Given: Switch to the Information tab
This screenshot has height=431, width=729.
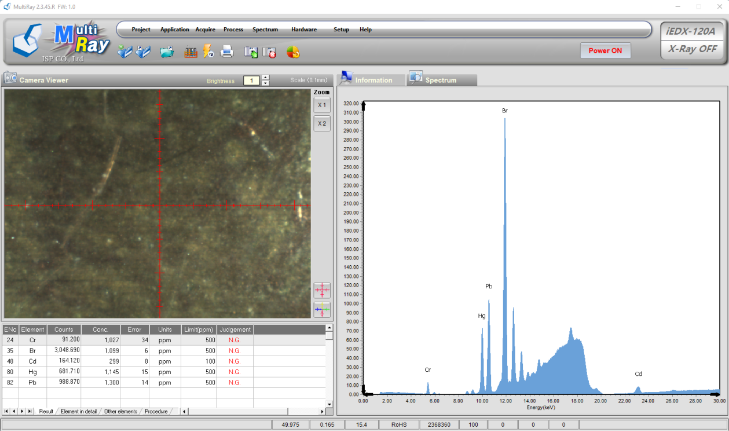Looking at the screenshot, I should [367, 79].
